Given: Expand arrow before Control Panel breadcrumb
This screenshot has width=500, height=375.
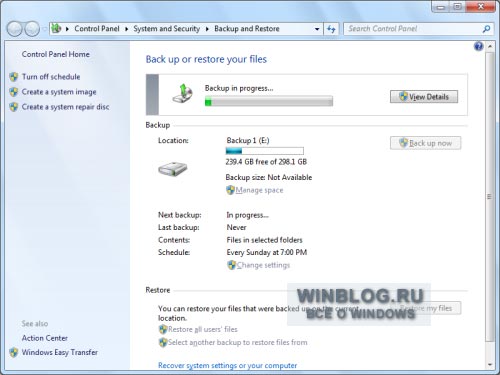Looking at the screenshot, I should (x=67, y=29).
